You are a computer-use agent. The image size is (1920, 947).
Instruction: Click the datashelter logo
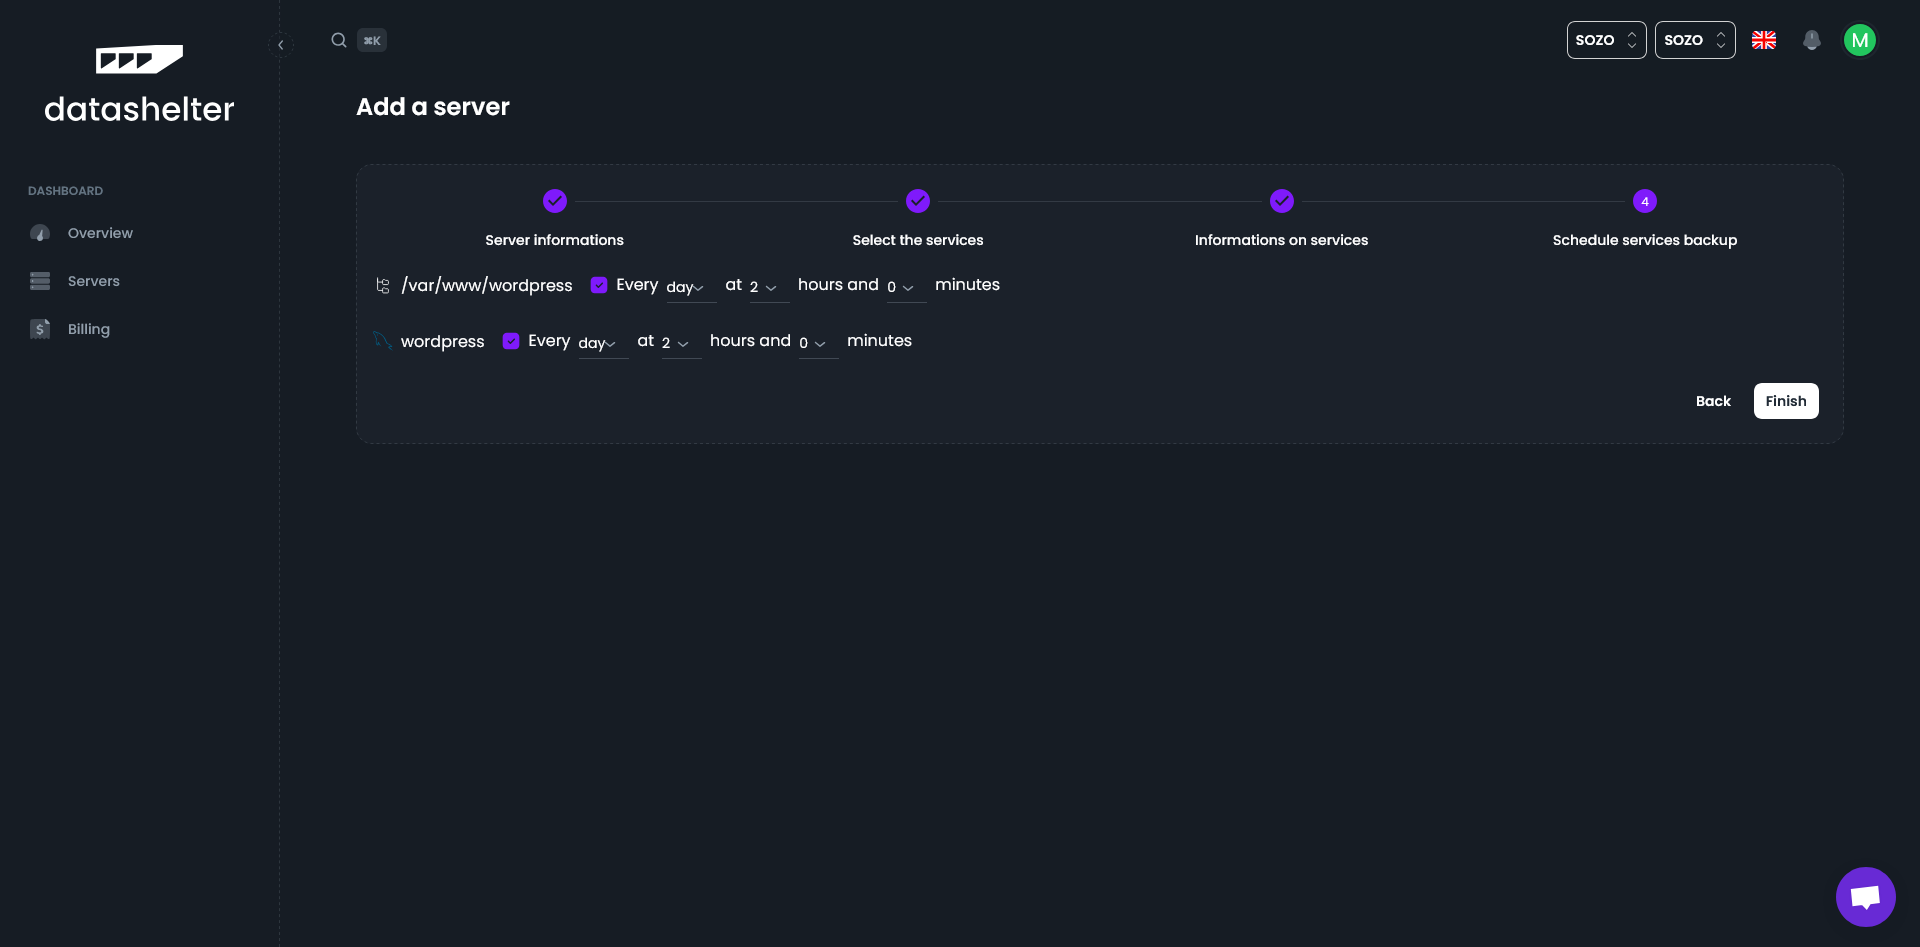pos(139,84)
